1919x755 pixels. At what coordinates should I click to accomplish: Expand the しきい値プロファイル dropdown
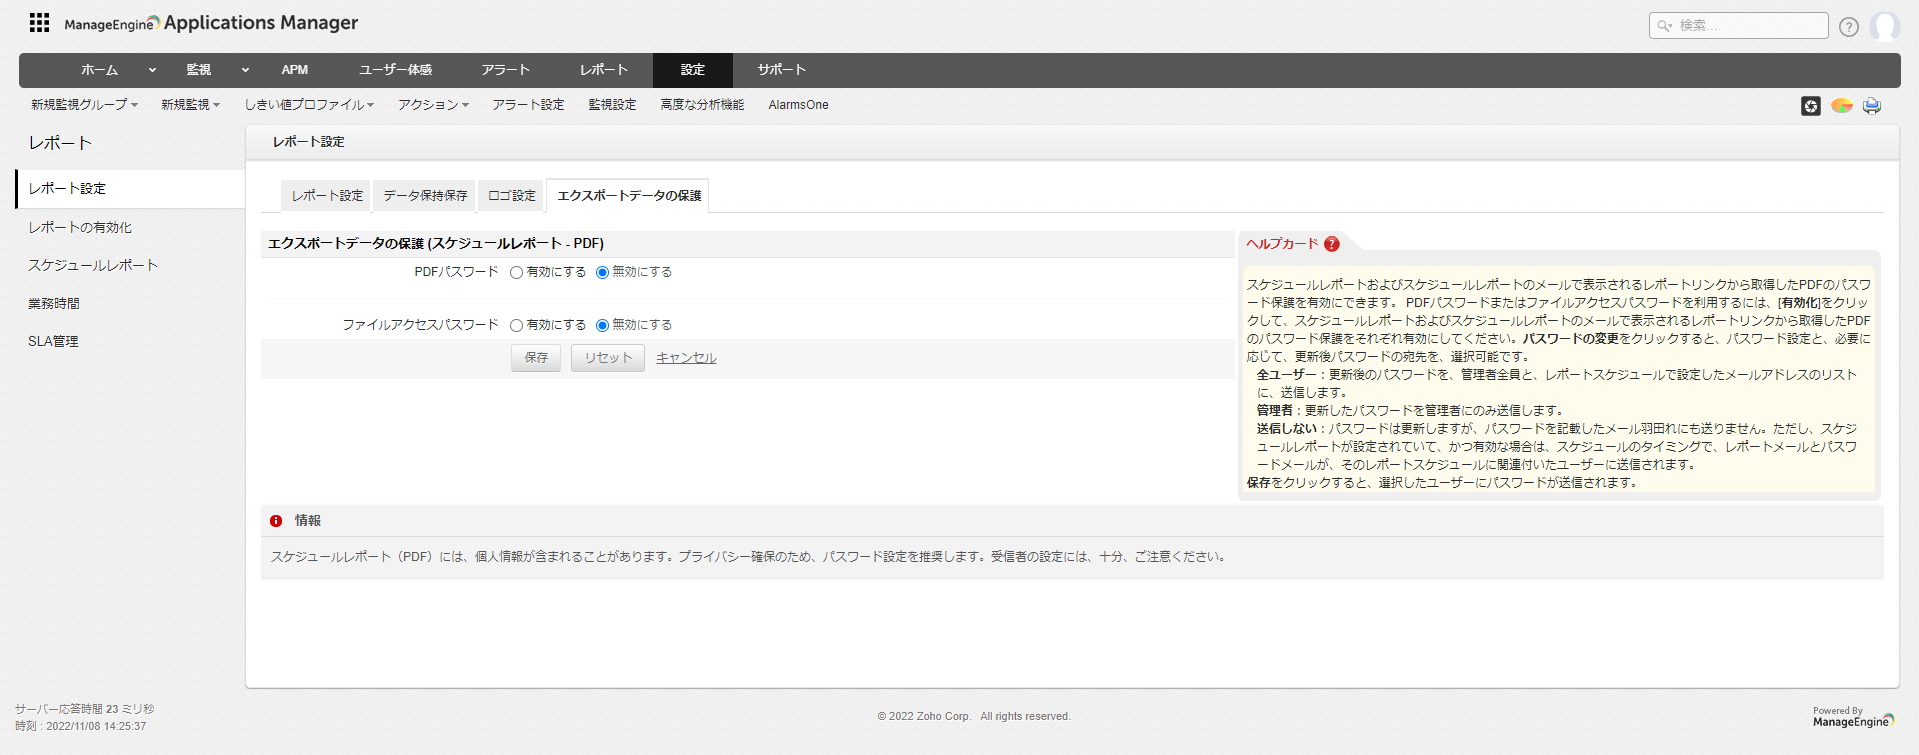click(309, 105)
